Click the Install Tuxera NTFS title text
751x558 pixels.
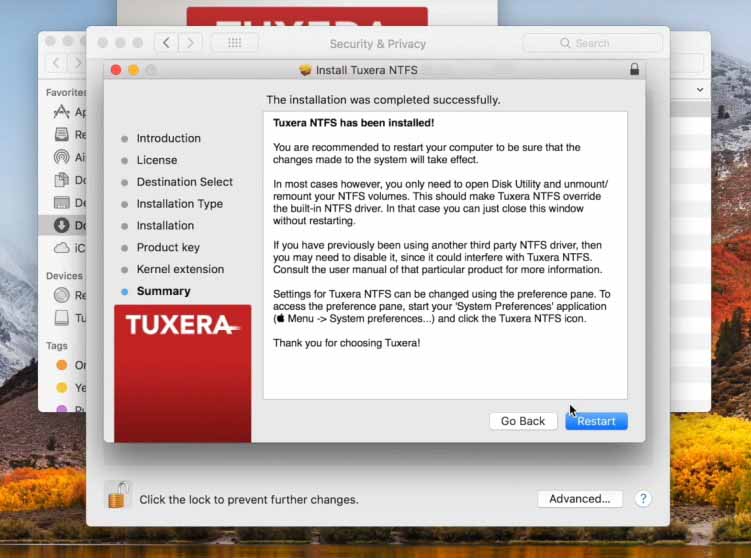coord(366,70)
